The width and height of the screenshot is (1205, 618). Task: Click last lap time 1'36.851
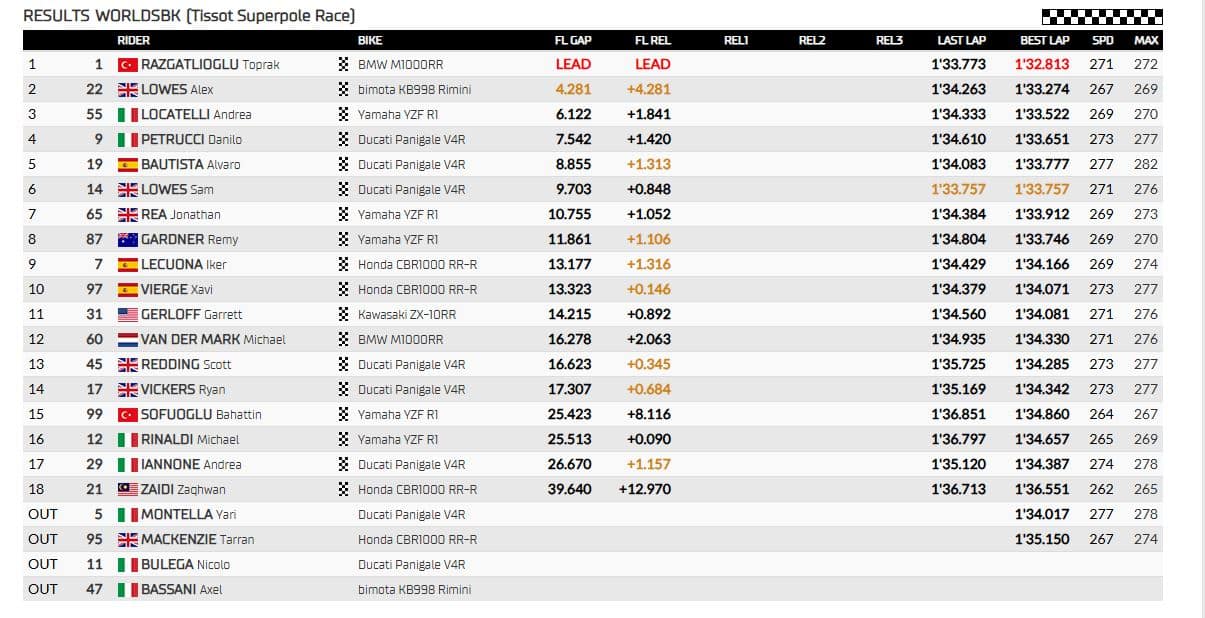pyautogui.click(x=958, y=414)
